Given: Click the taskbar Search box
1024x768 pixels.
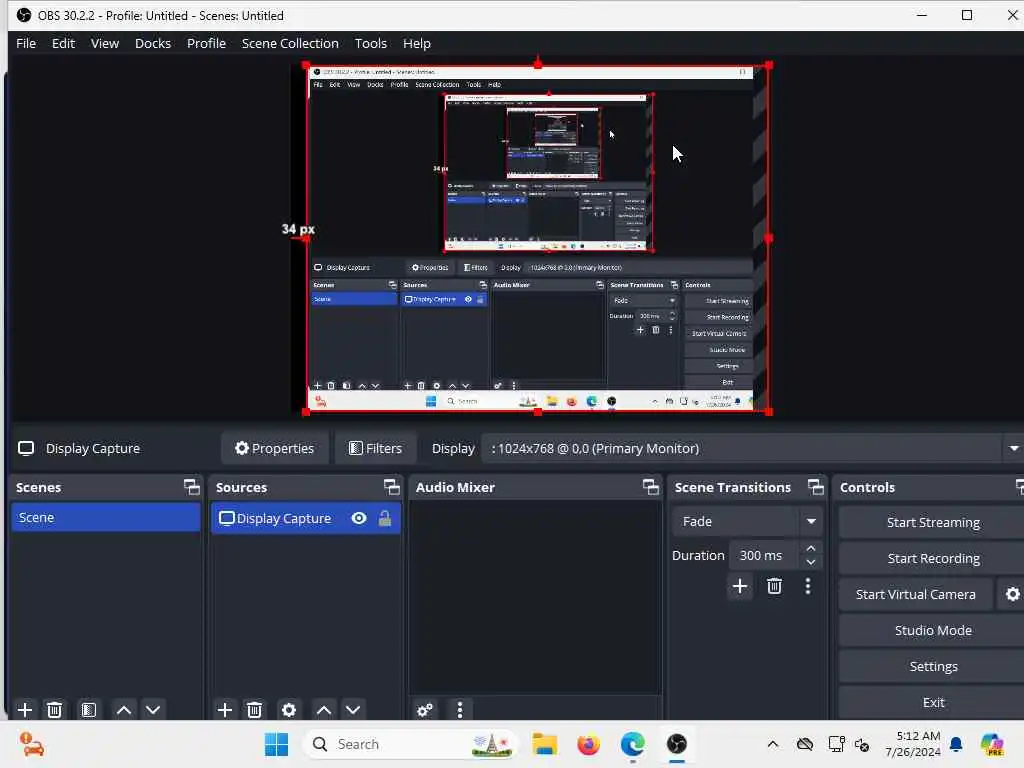Looking at the screenshot, I should [410, 744].
